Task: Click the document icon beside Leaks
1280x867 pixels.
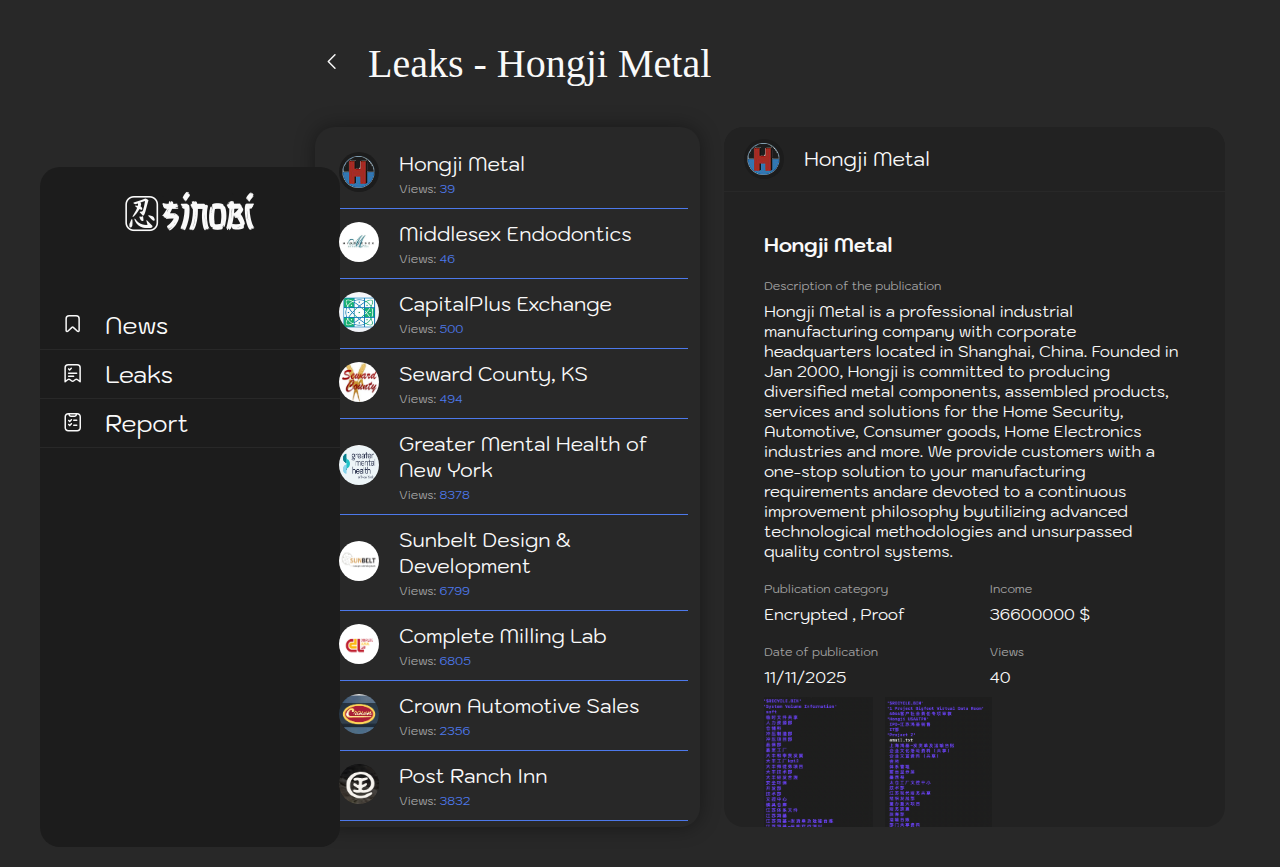Action: pyautogui.click(x=72, y=374)
